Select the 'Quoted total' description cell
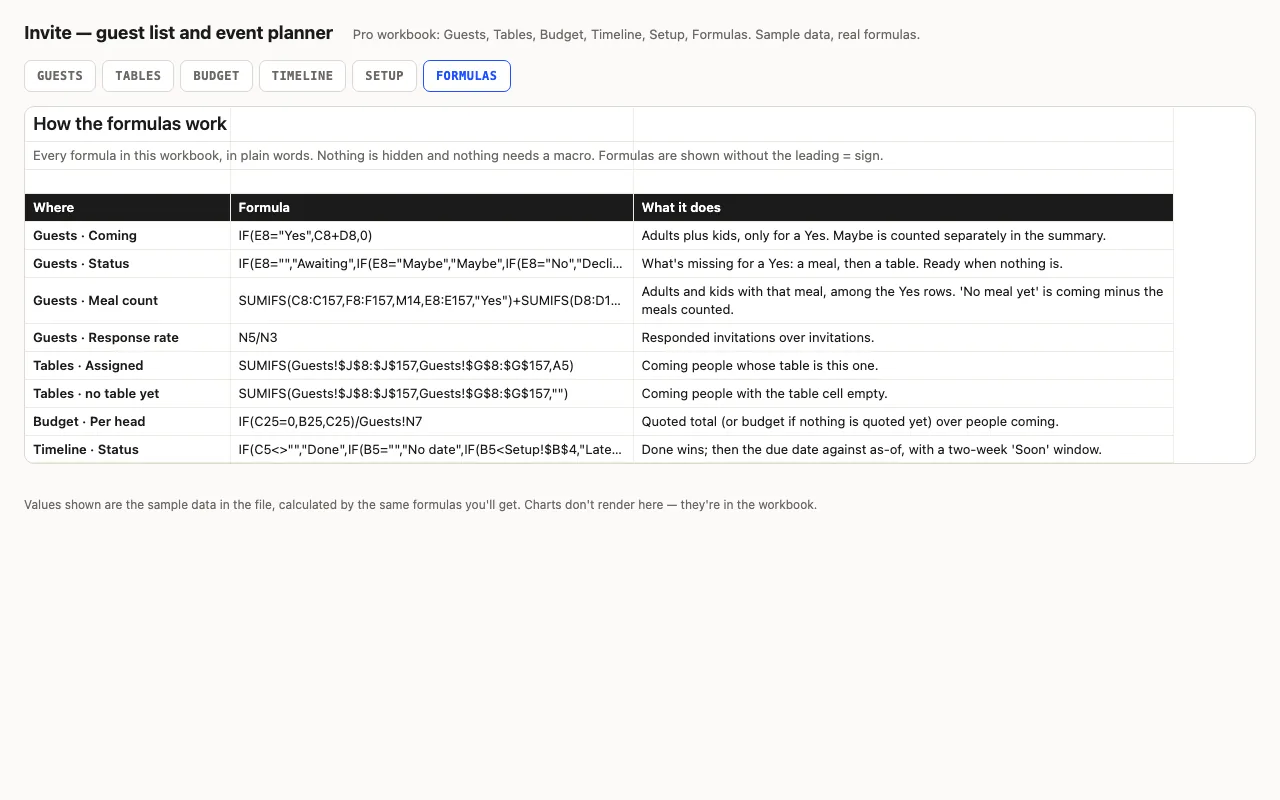The image size is (1280, 800). (903, 422)
